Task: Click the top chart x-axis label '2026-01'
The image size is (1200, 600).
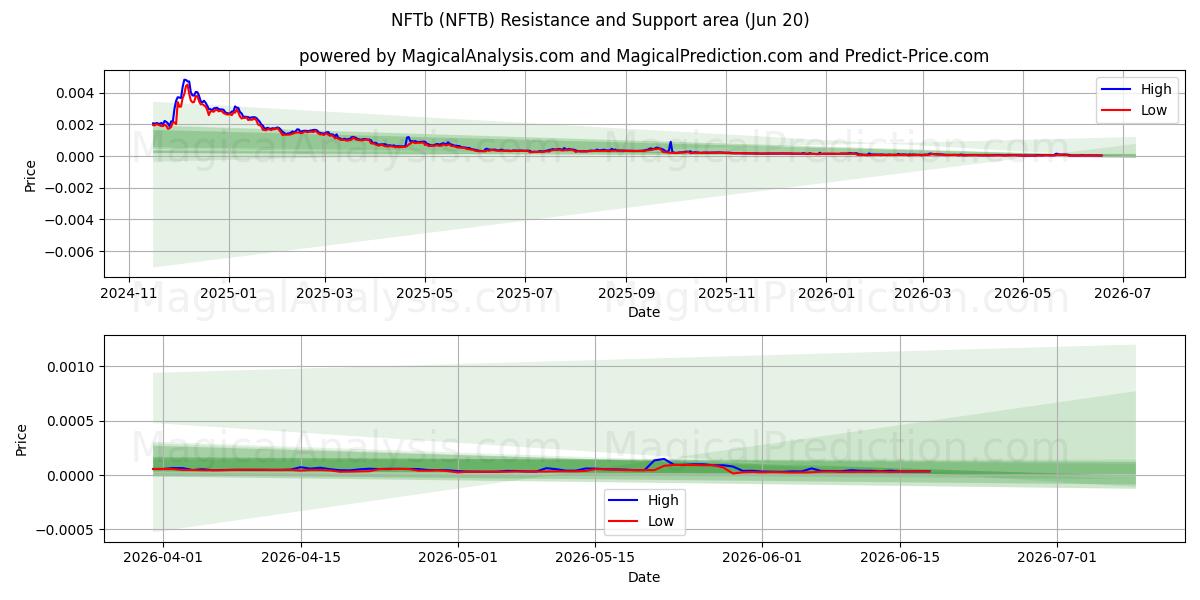Action: (826, 293)
